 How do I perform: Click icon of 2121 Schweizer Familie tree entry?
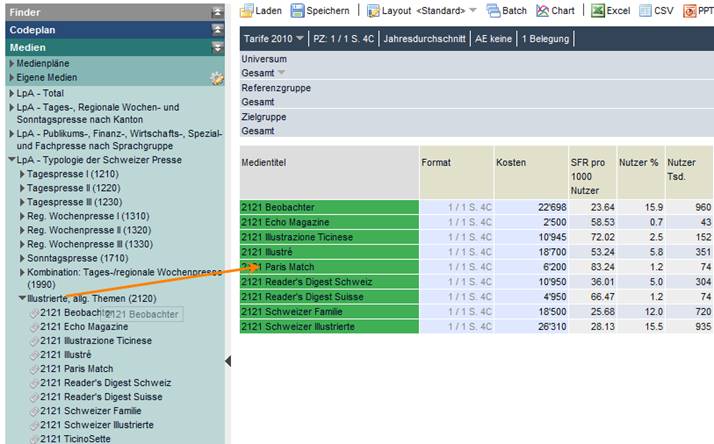point(34,412)
